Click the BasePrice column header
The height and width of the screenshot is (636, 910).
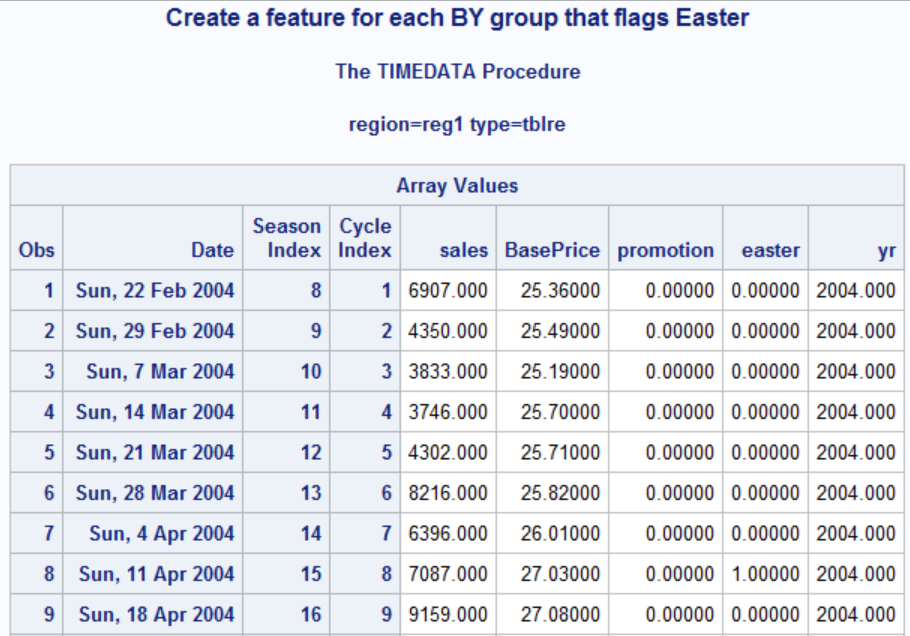(552, 250)
